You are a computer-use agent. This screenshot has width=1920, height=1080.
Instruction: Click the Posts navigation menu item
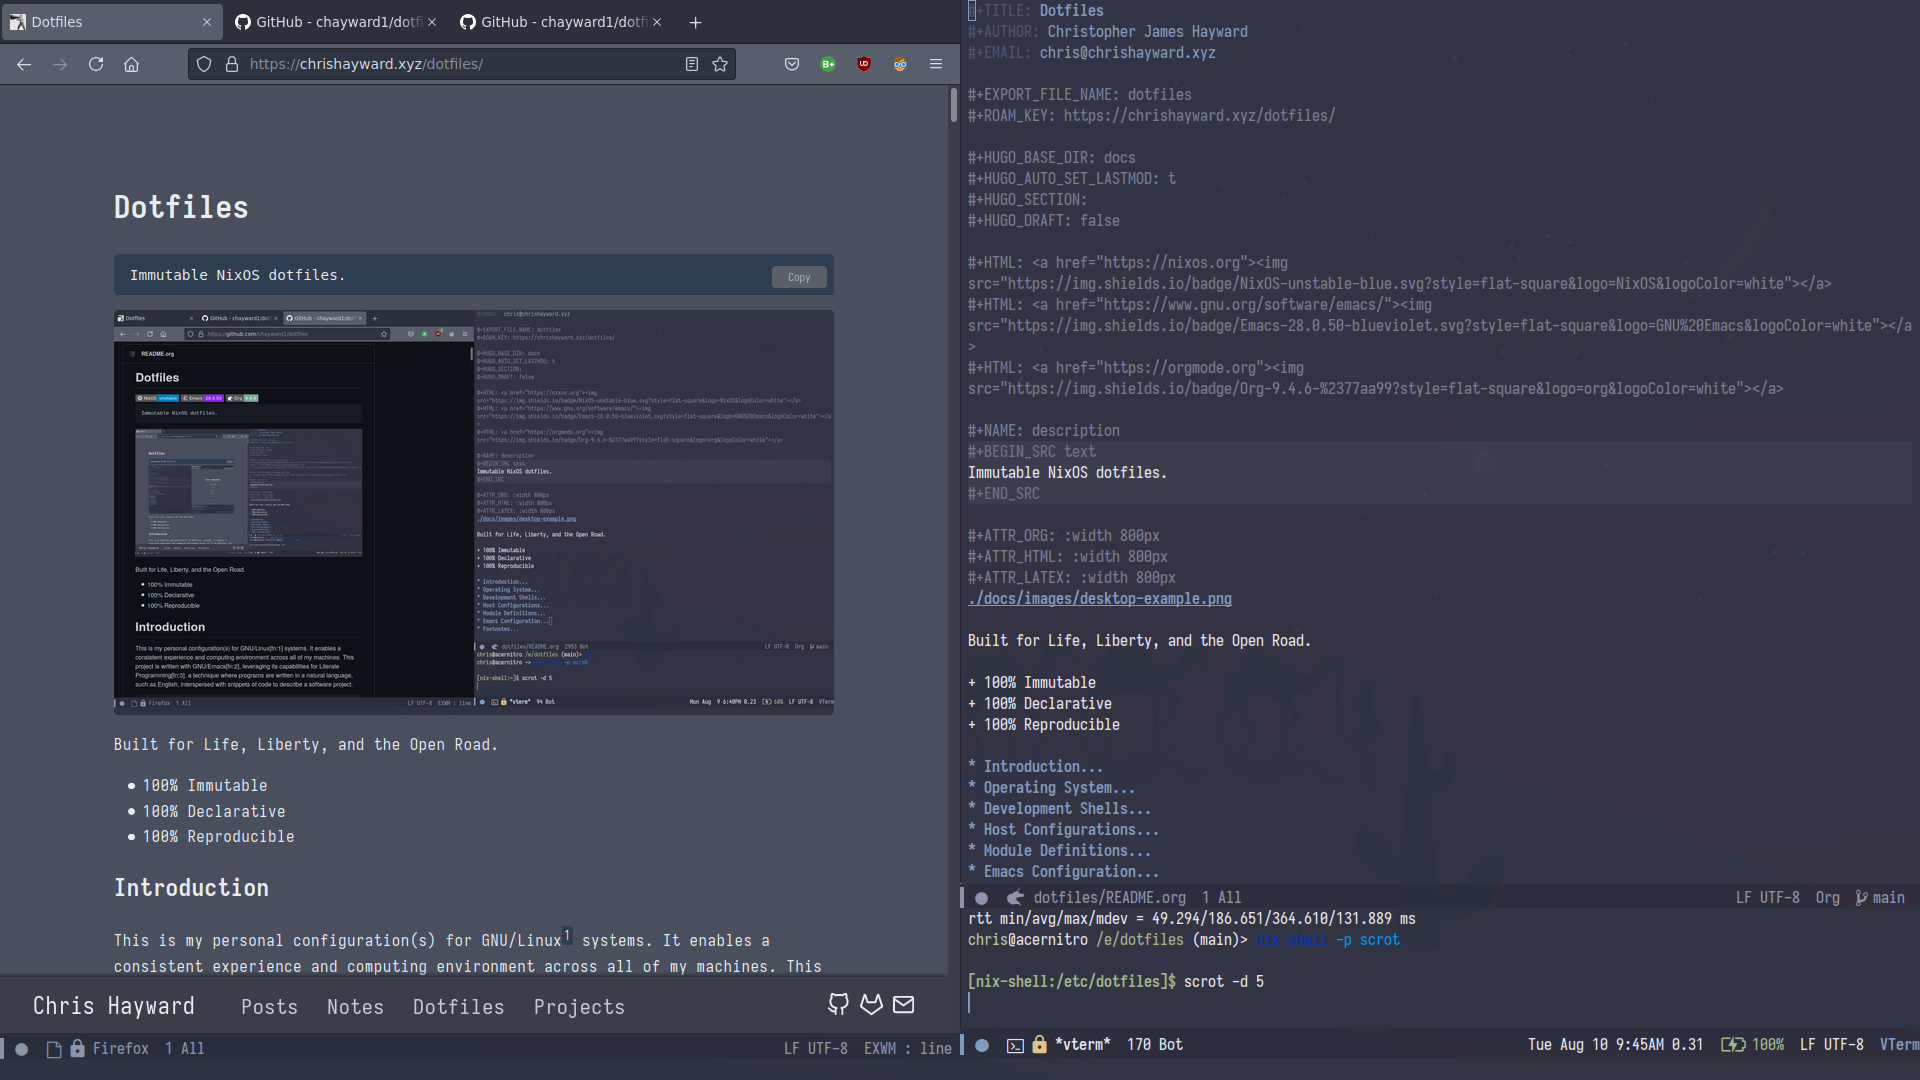(x=269, y=1006)
